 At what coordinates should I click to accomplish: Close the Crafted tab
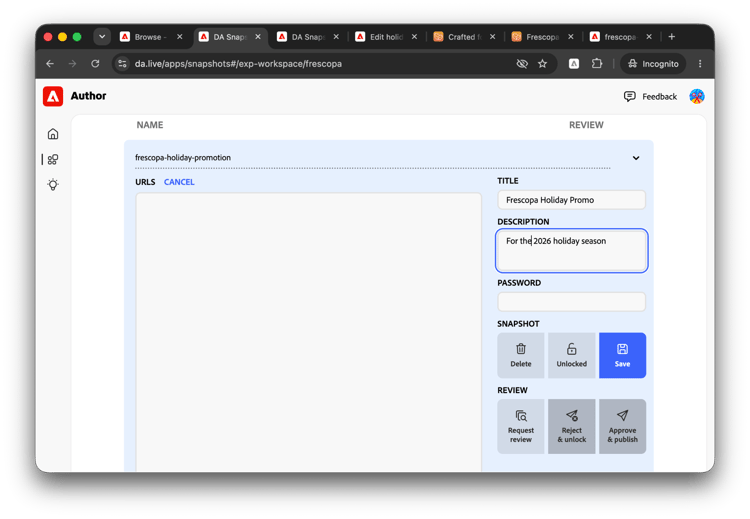(x=493, y=37)
